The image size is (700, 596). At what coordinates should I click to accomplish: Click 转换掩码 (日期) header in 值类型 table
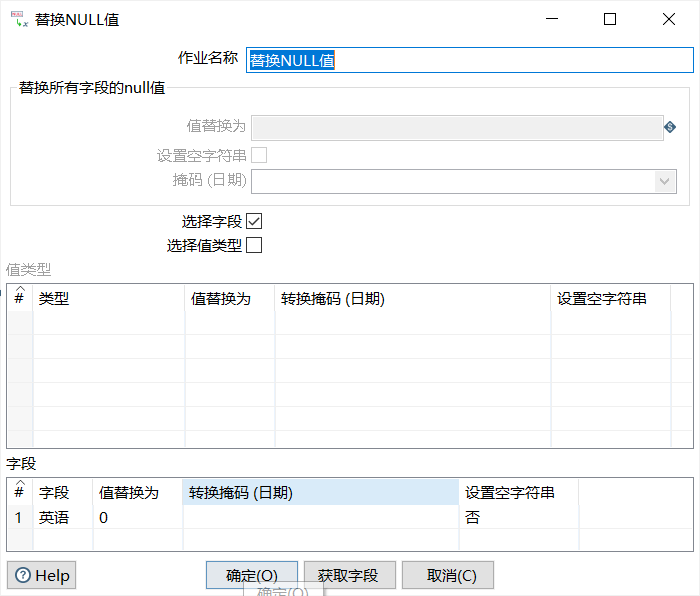click(x=412, y=298)
